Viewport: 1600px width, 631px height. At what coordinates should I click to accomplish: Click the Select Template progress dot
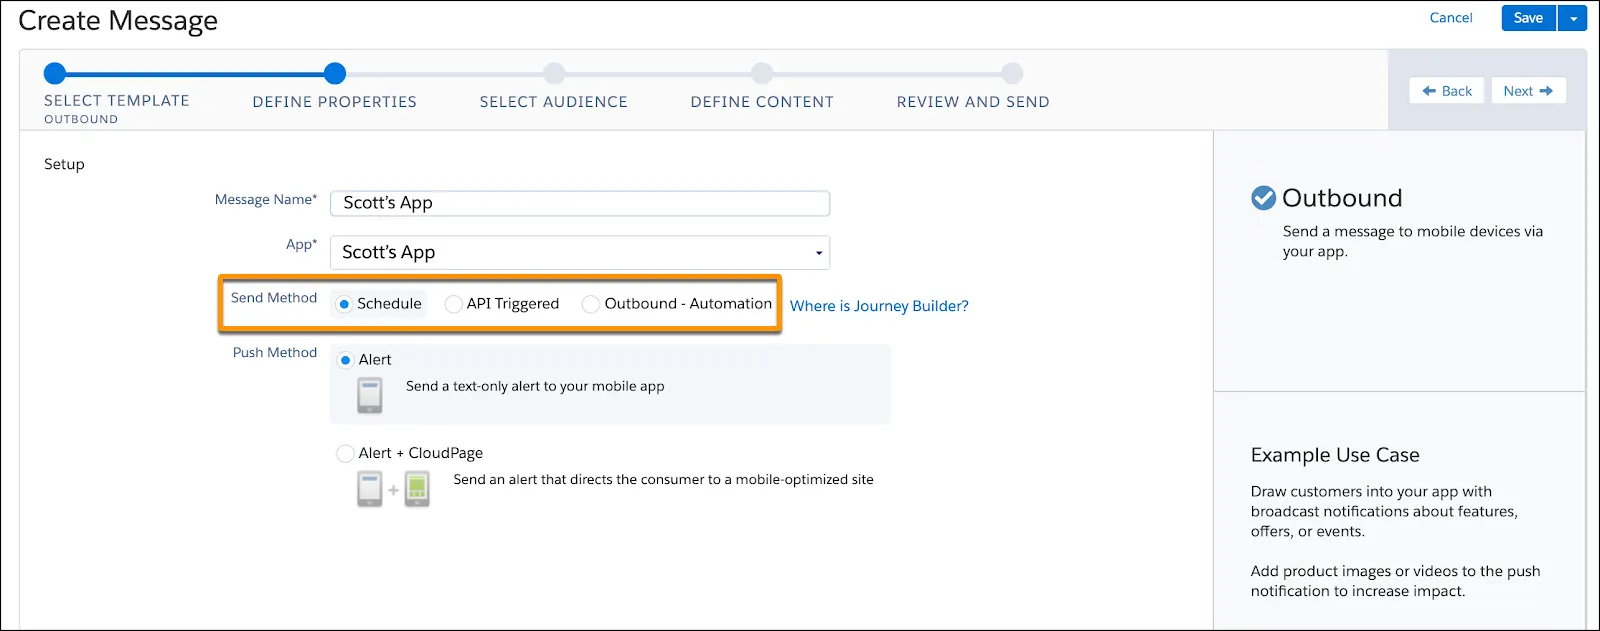tap(55, 73)
